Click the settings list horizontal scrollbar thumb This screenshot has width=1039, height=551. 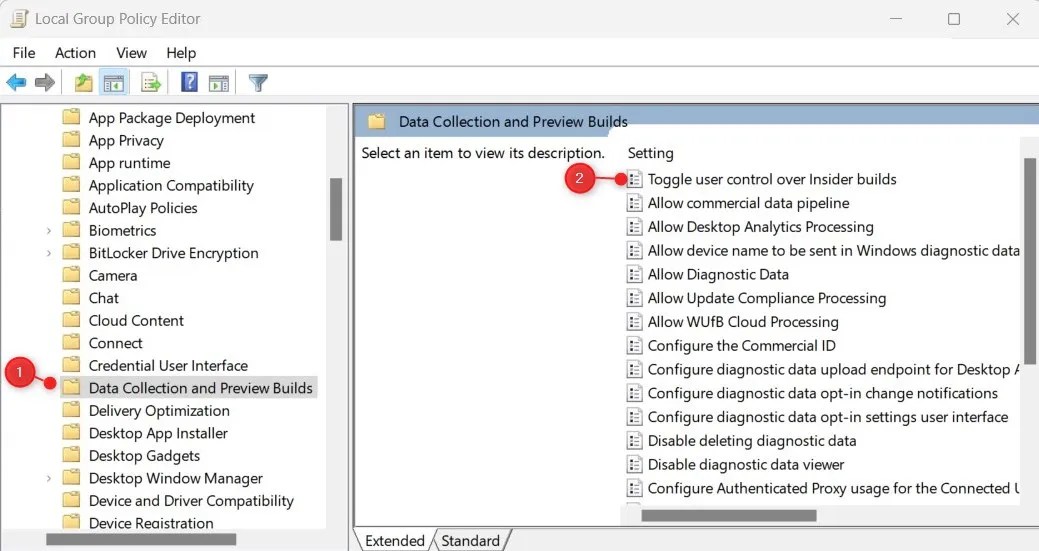click(729, 515)
